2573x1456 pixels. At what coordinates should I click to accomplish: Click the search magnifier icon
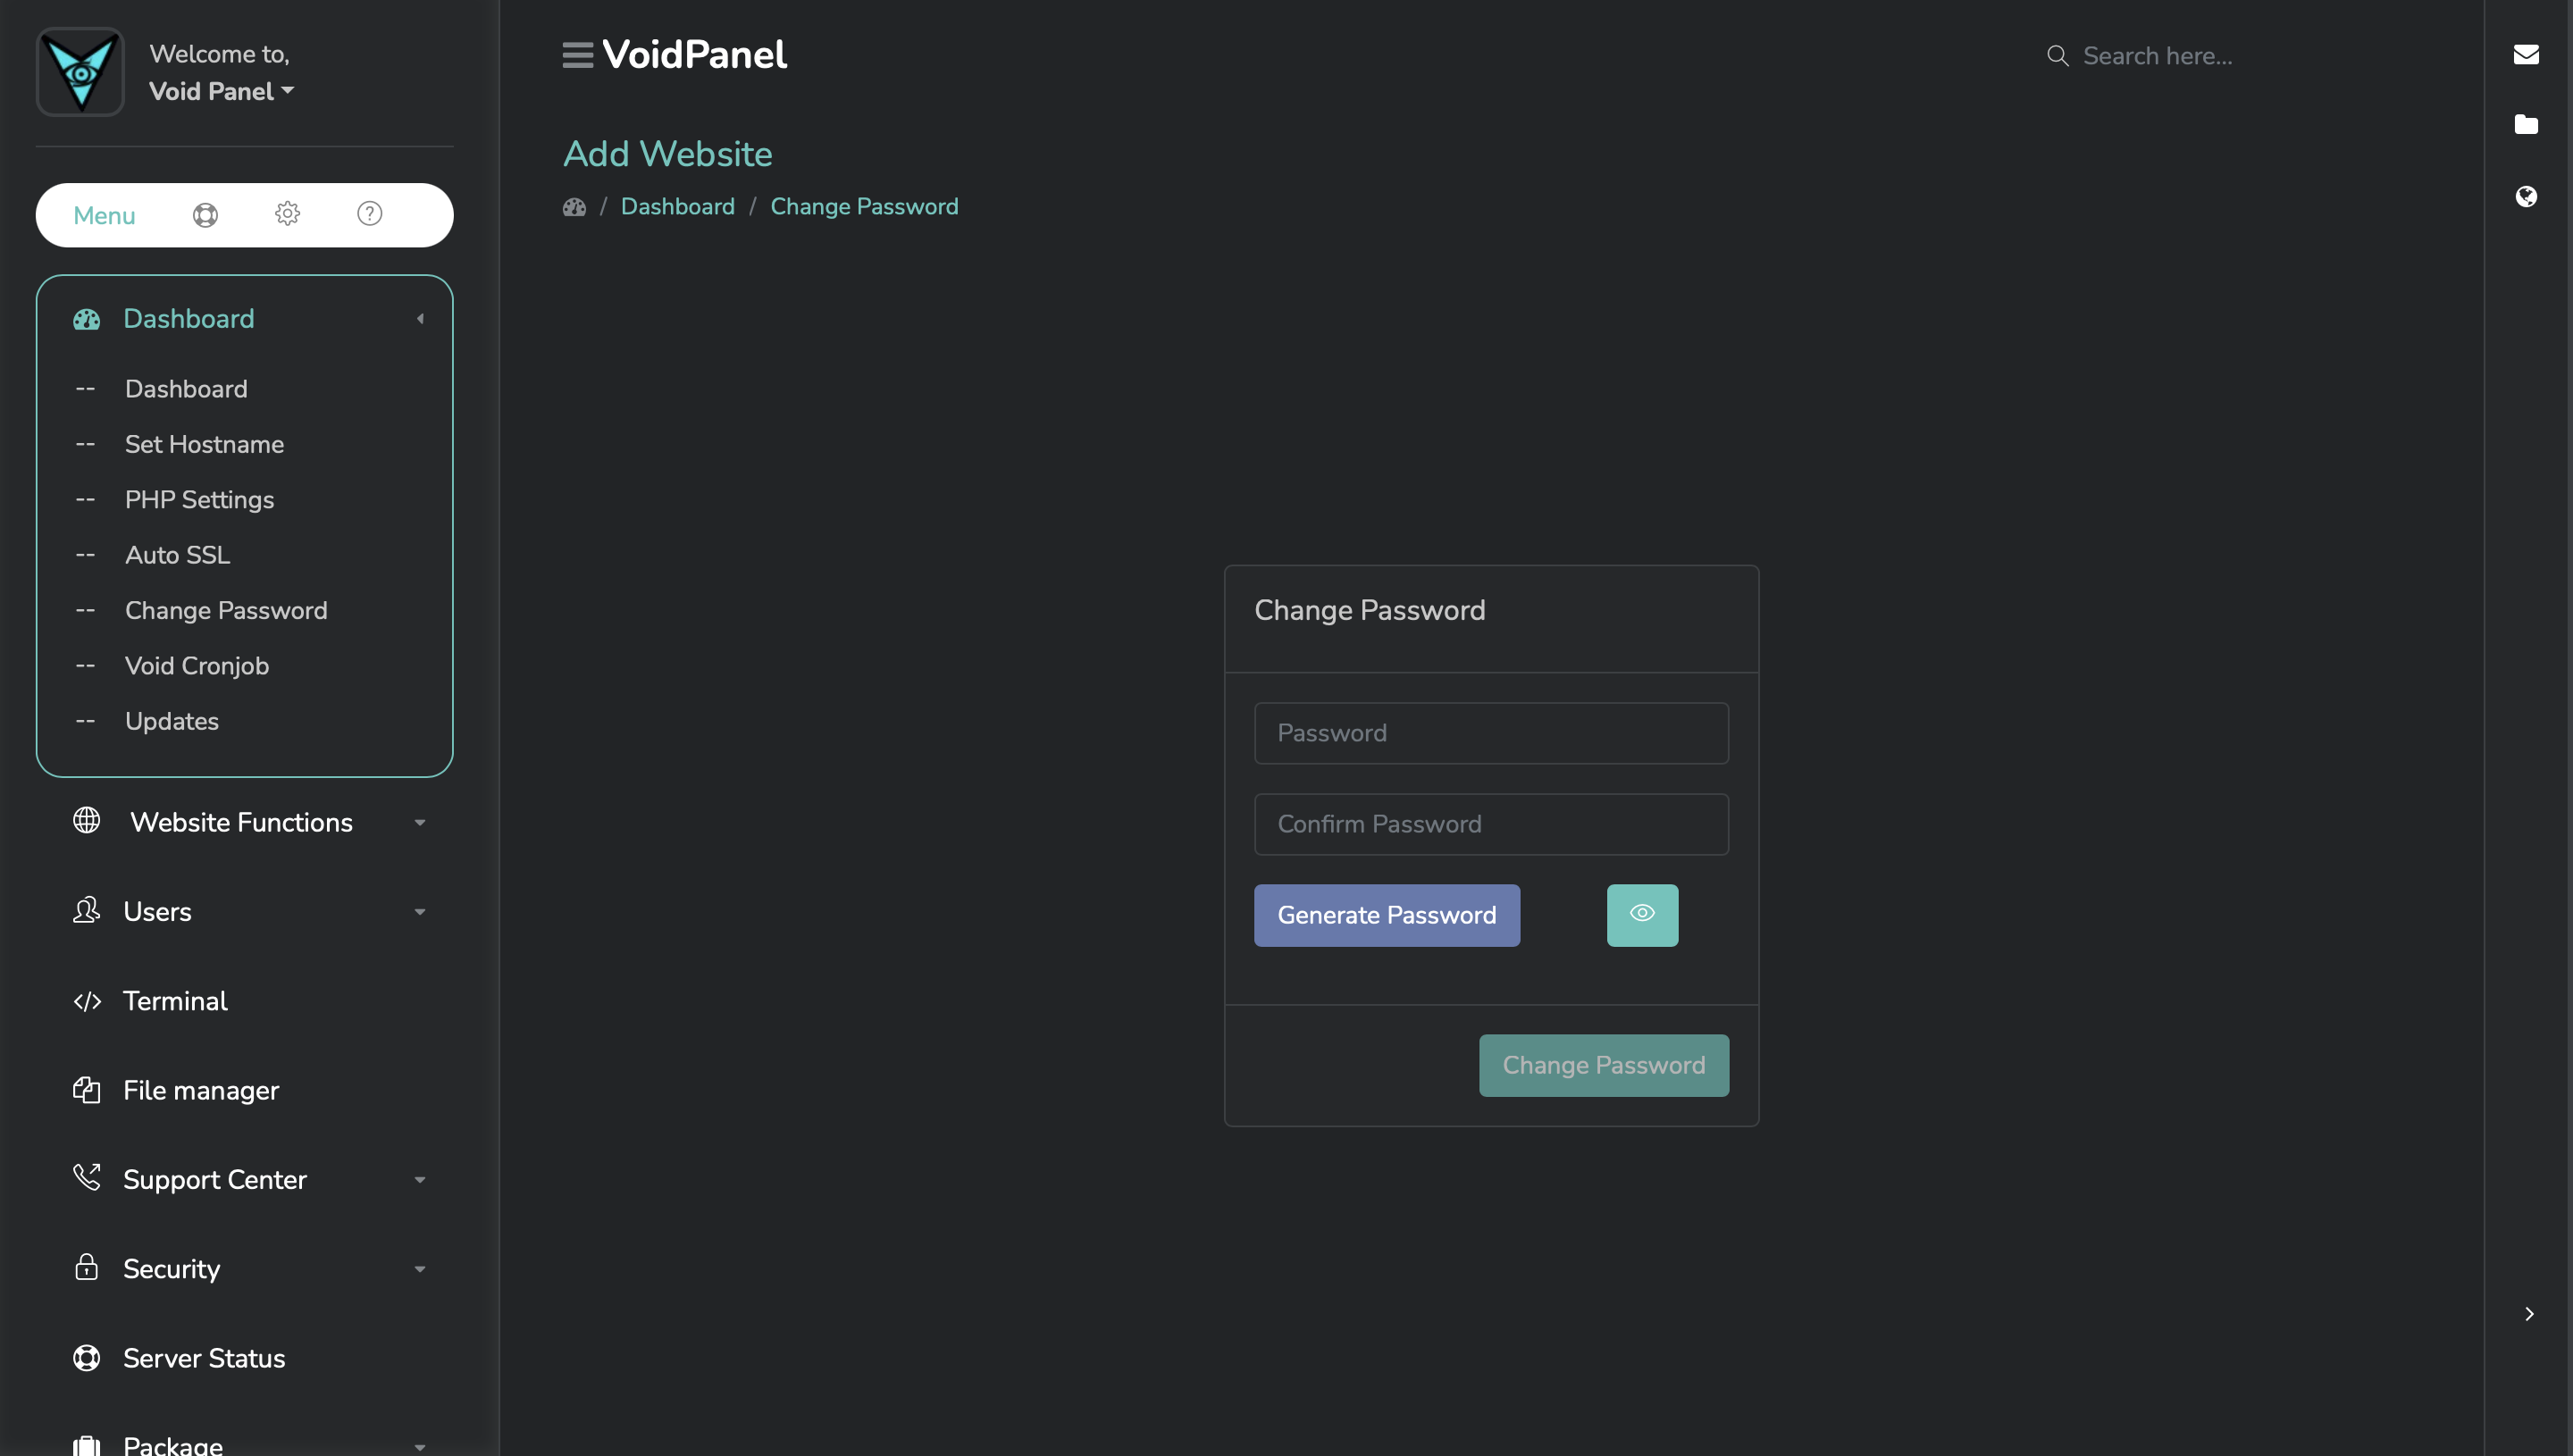point(2057,56)
